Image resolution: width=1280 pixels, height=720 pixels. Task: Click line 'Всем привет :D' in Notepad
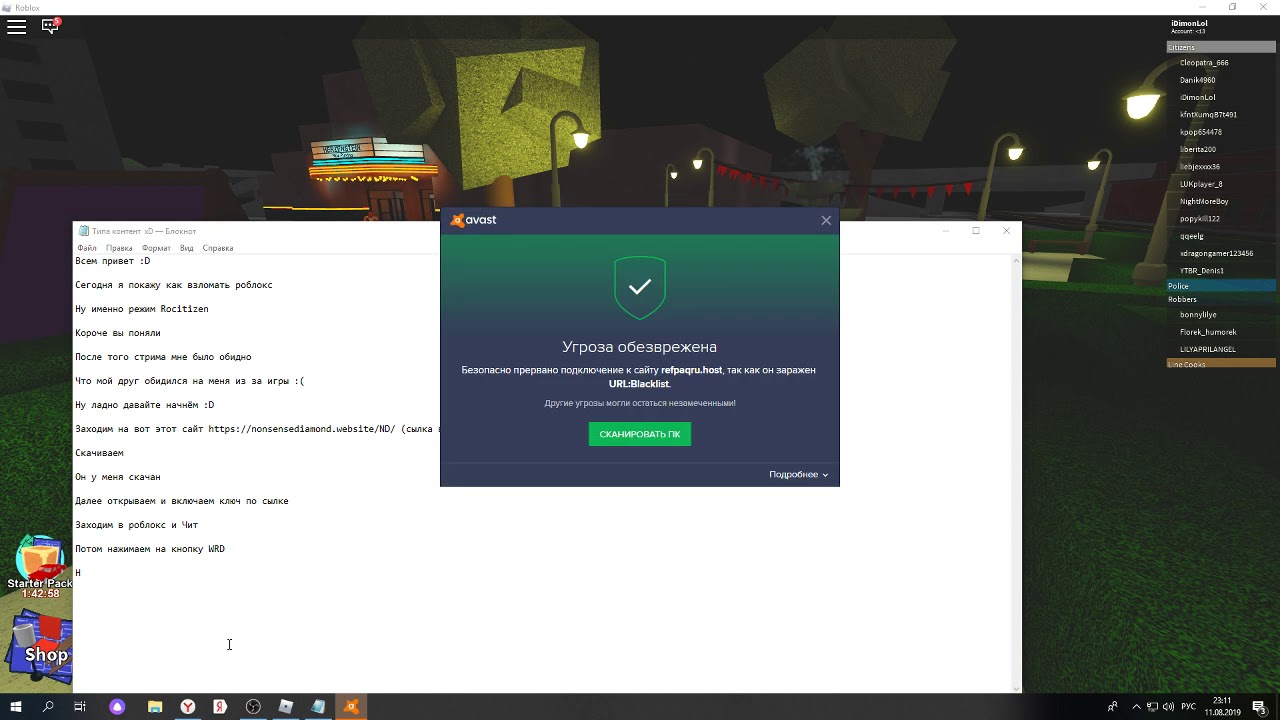click(113, 261)
